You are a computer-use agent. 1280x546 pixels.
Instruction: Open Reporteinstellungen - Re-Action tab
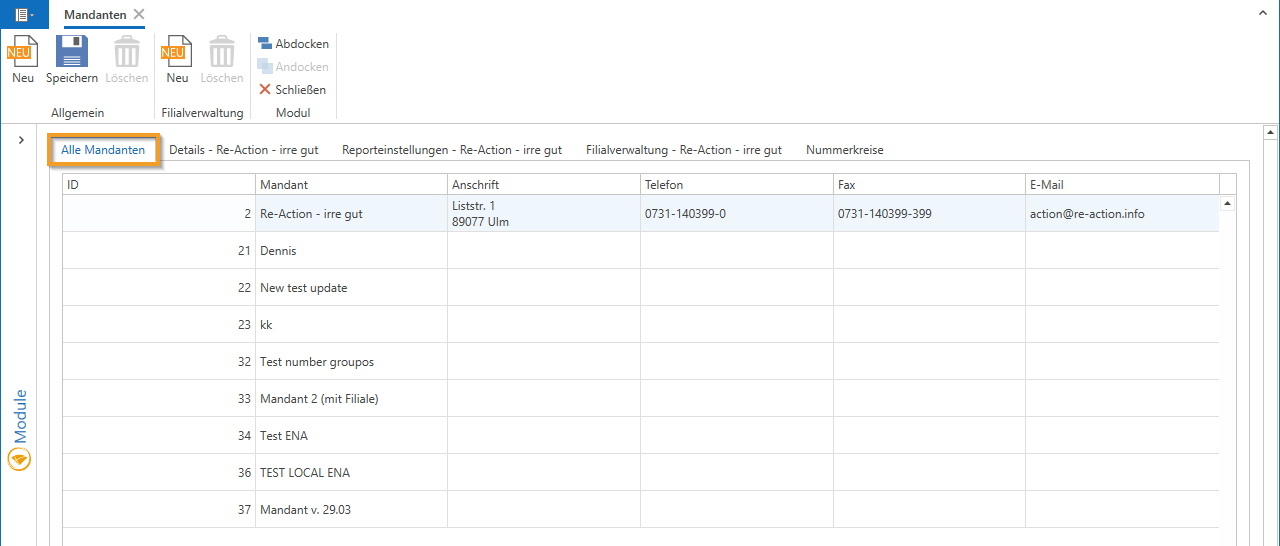tap(451, 150)
